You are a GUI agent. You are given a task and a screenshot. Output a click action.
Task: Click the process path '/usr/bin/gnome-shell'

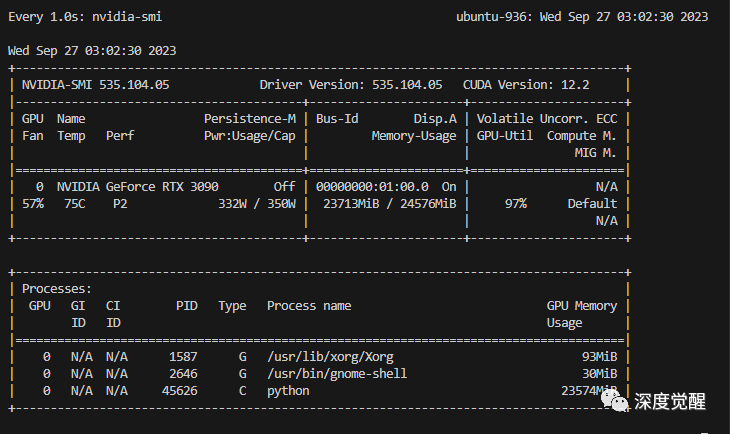[x=337, y=374]
